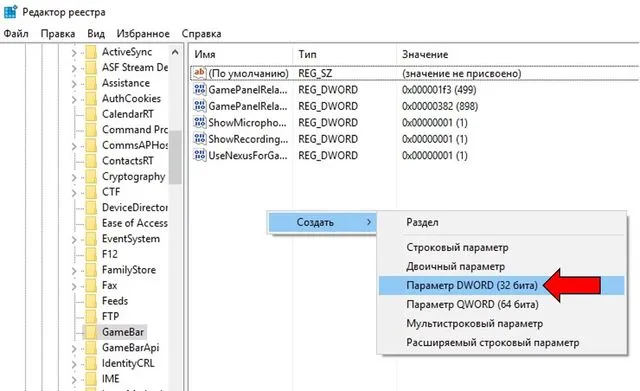Click the string value icon of (По умолчанию)
Viewport: 640px width, 391px height.
tap(200, 73)
